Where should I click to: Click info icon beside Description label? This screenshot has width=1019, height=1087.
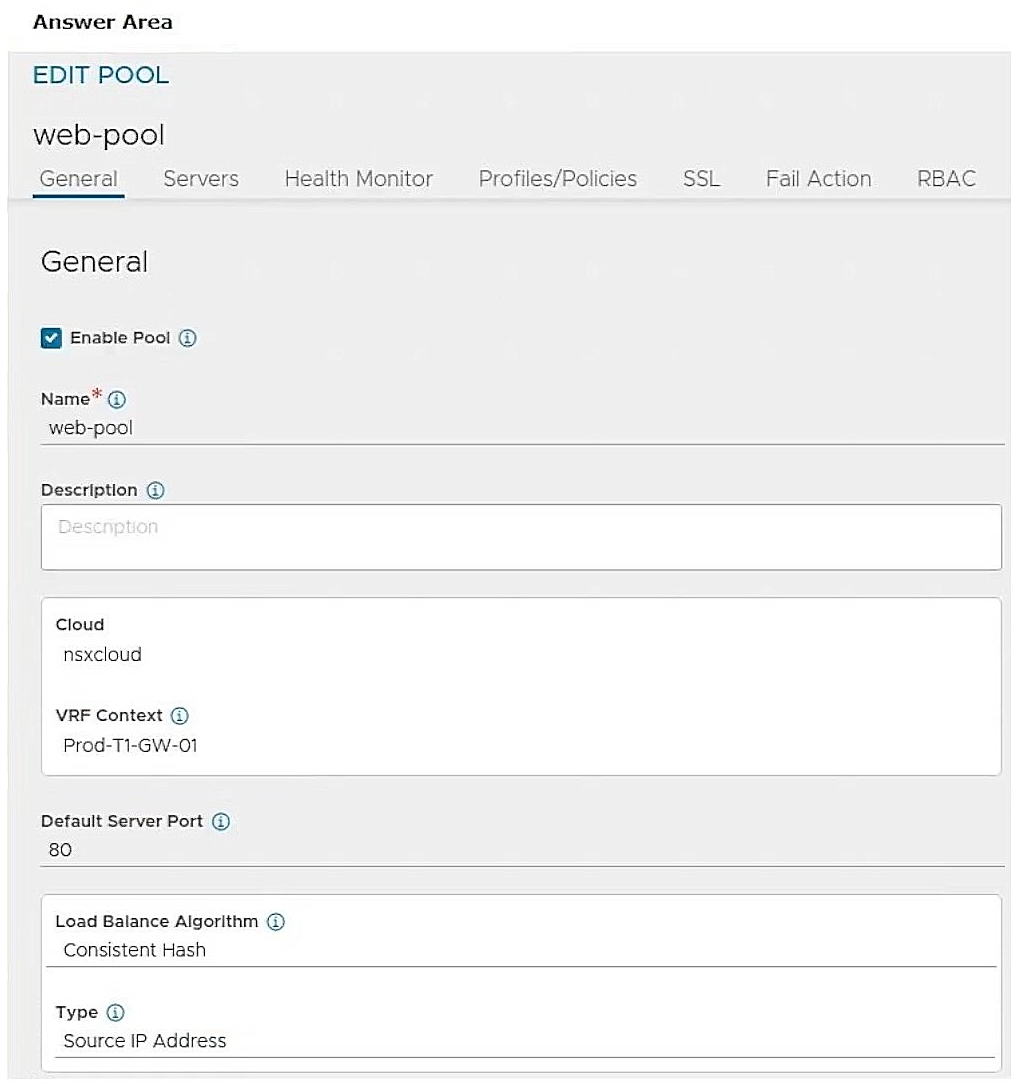(155, 491)
